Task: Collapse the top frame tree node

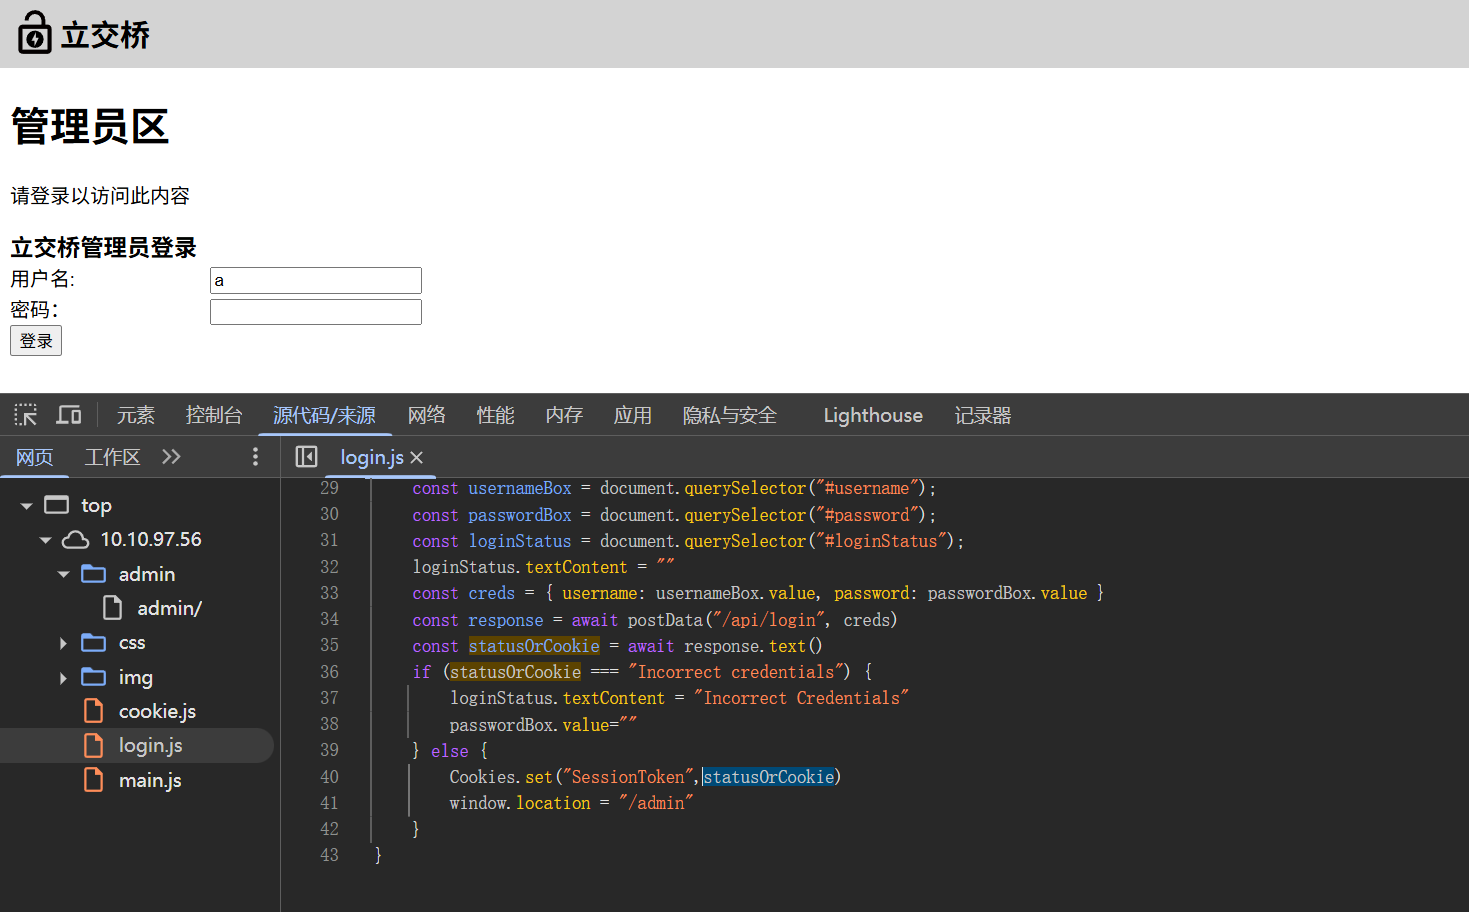Action: 27,506
